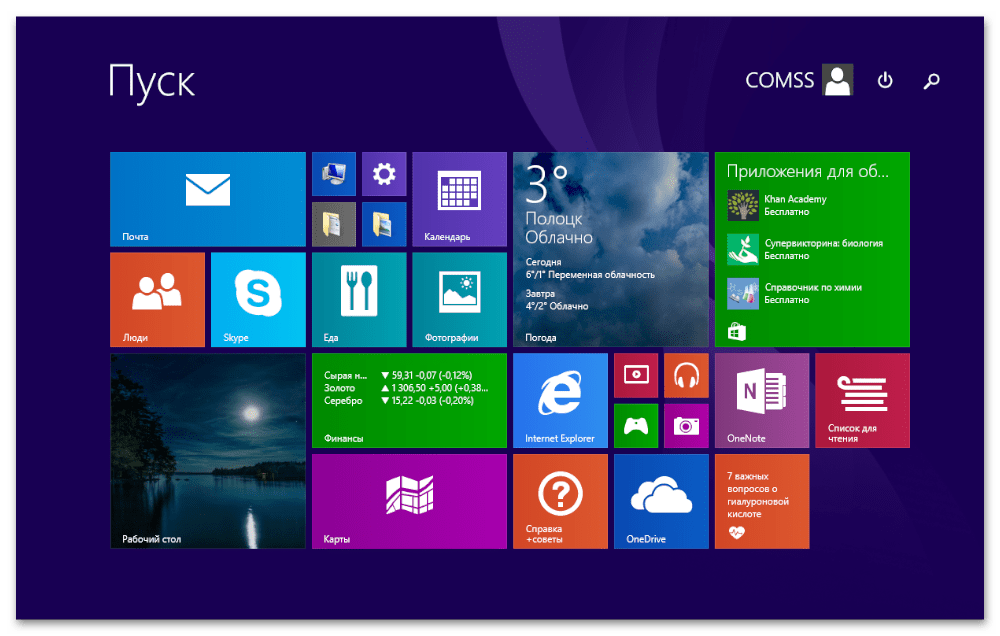Click the search magnifier button
Screen dimensions: 1000x636
(931, 81)
